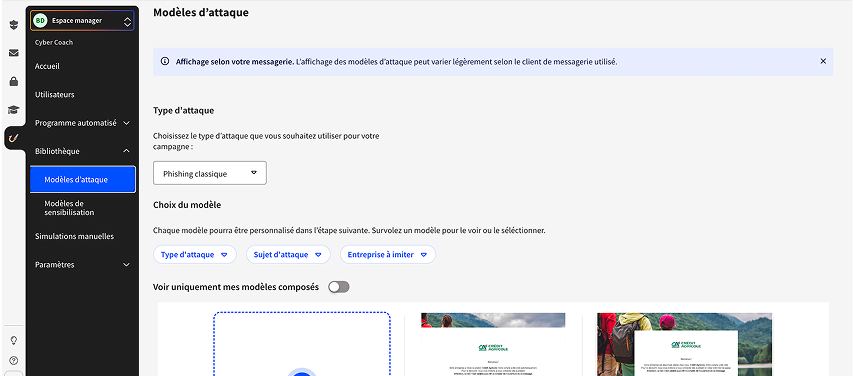This screenshot has height=376, width=854.
Task: Go to Accueil in the sidebar
Action: pyautogui.click(x=47, y=66)
